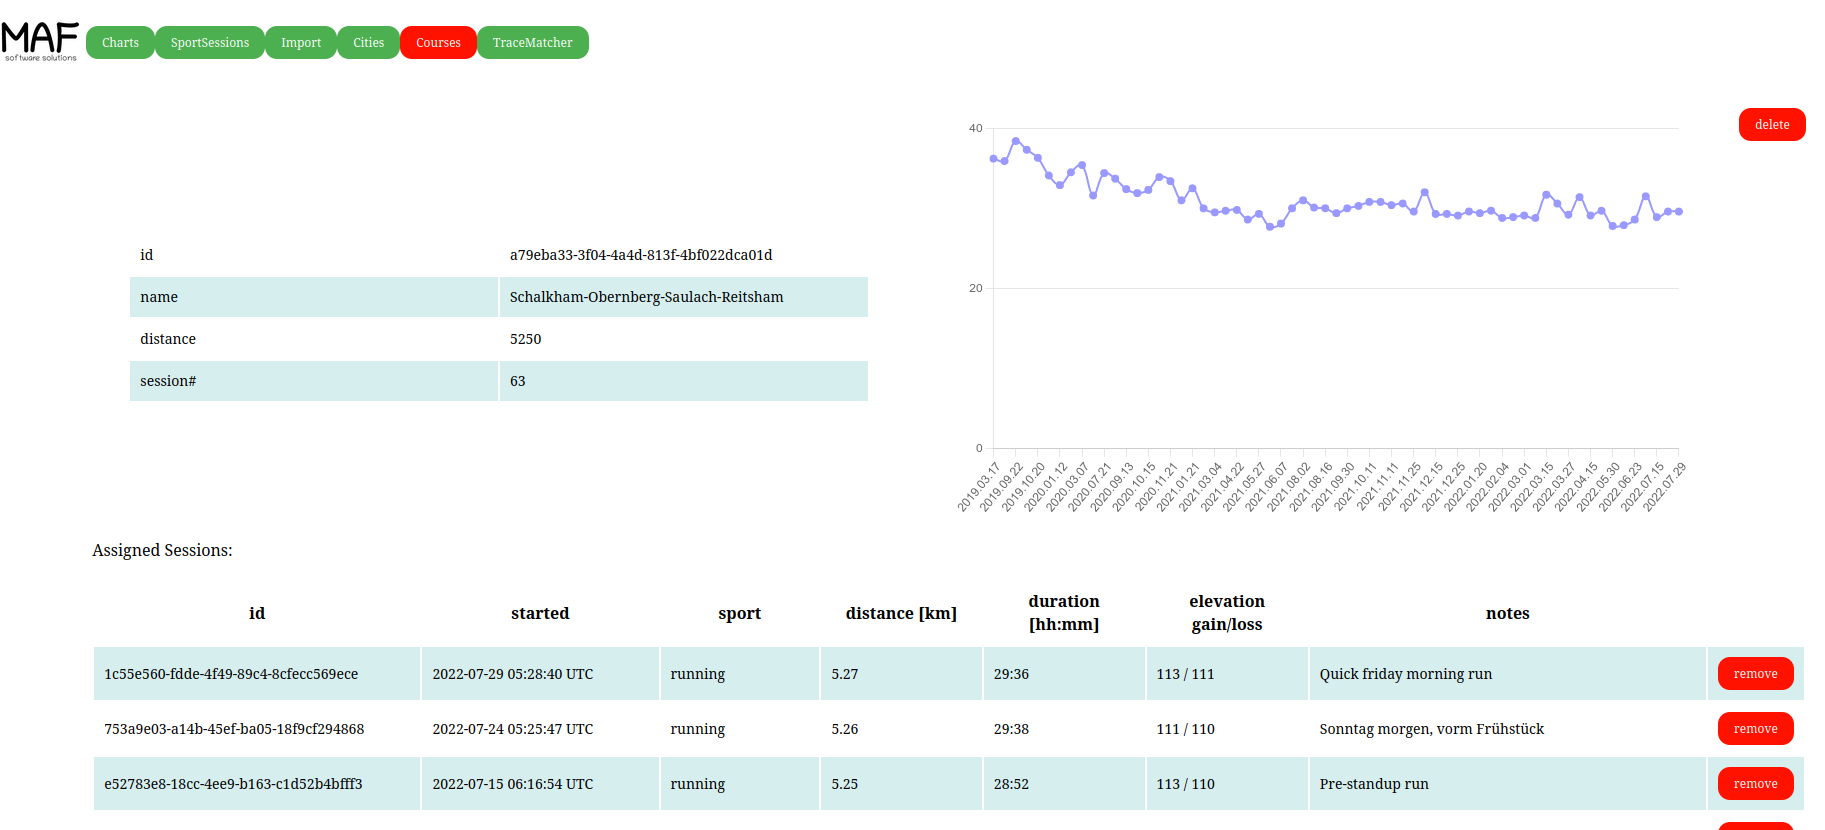Click the course name Schalkham-Obernberg-Saulach-Reitsham
1825x830 pixels.
(x=647, y=297)
